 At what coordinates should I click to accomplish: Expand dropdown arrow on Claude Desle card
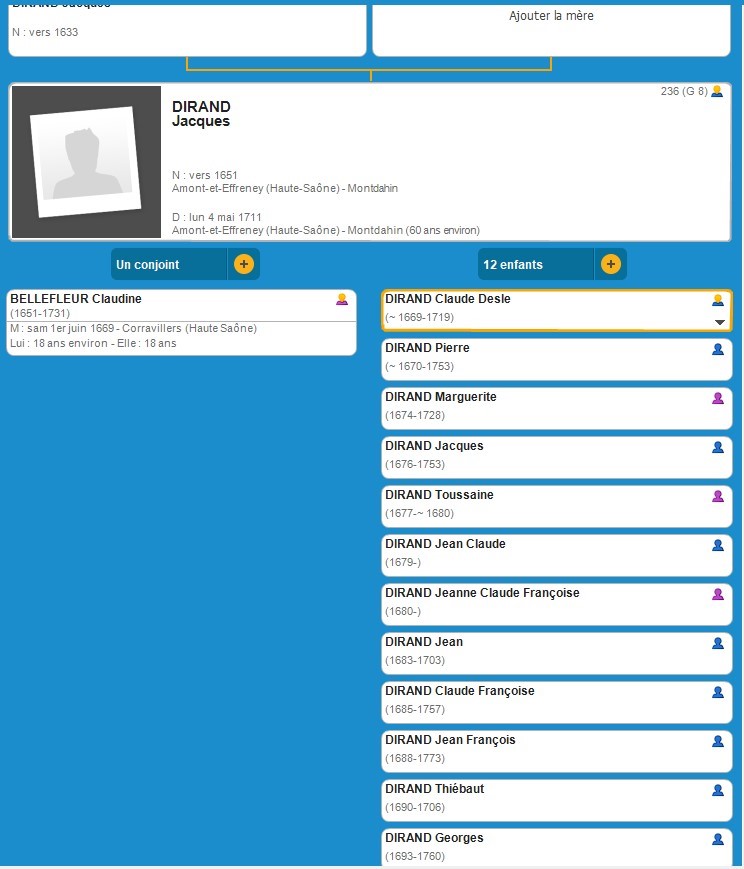[x=718, y=322]
